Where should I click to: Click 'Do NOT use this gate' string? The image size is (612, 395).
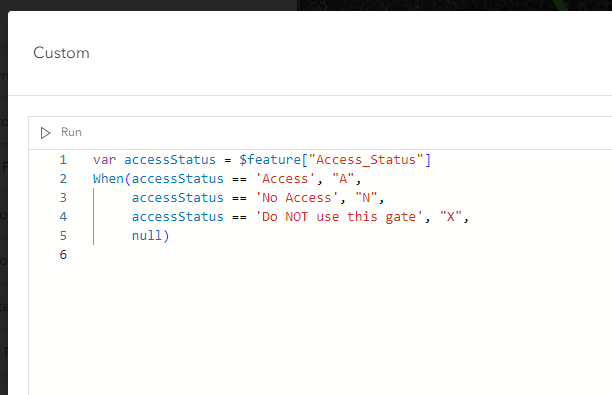[339, 217]
